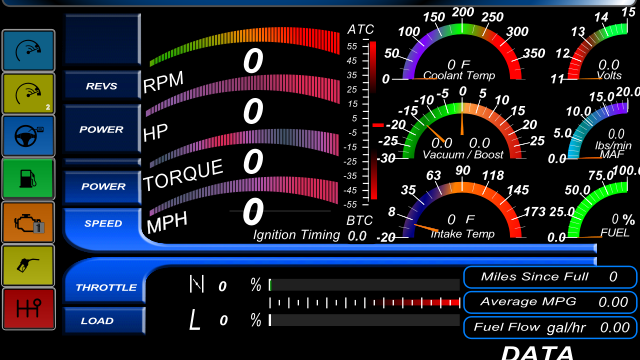Click the load percentage bar
Screen dimensions: 640x360
tap(364, 320)
